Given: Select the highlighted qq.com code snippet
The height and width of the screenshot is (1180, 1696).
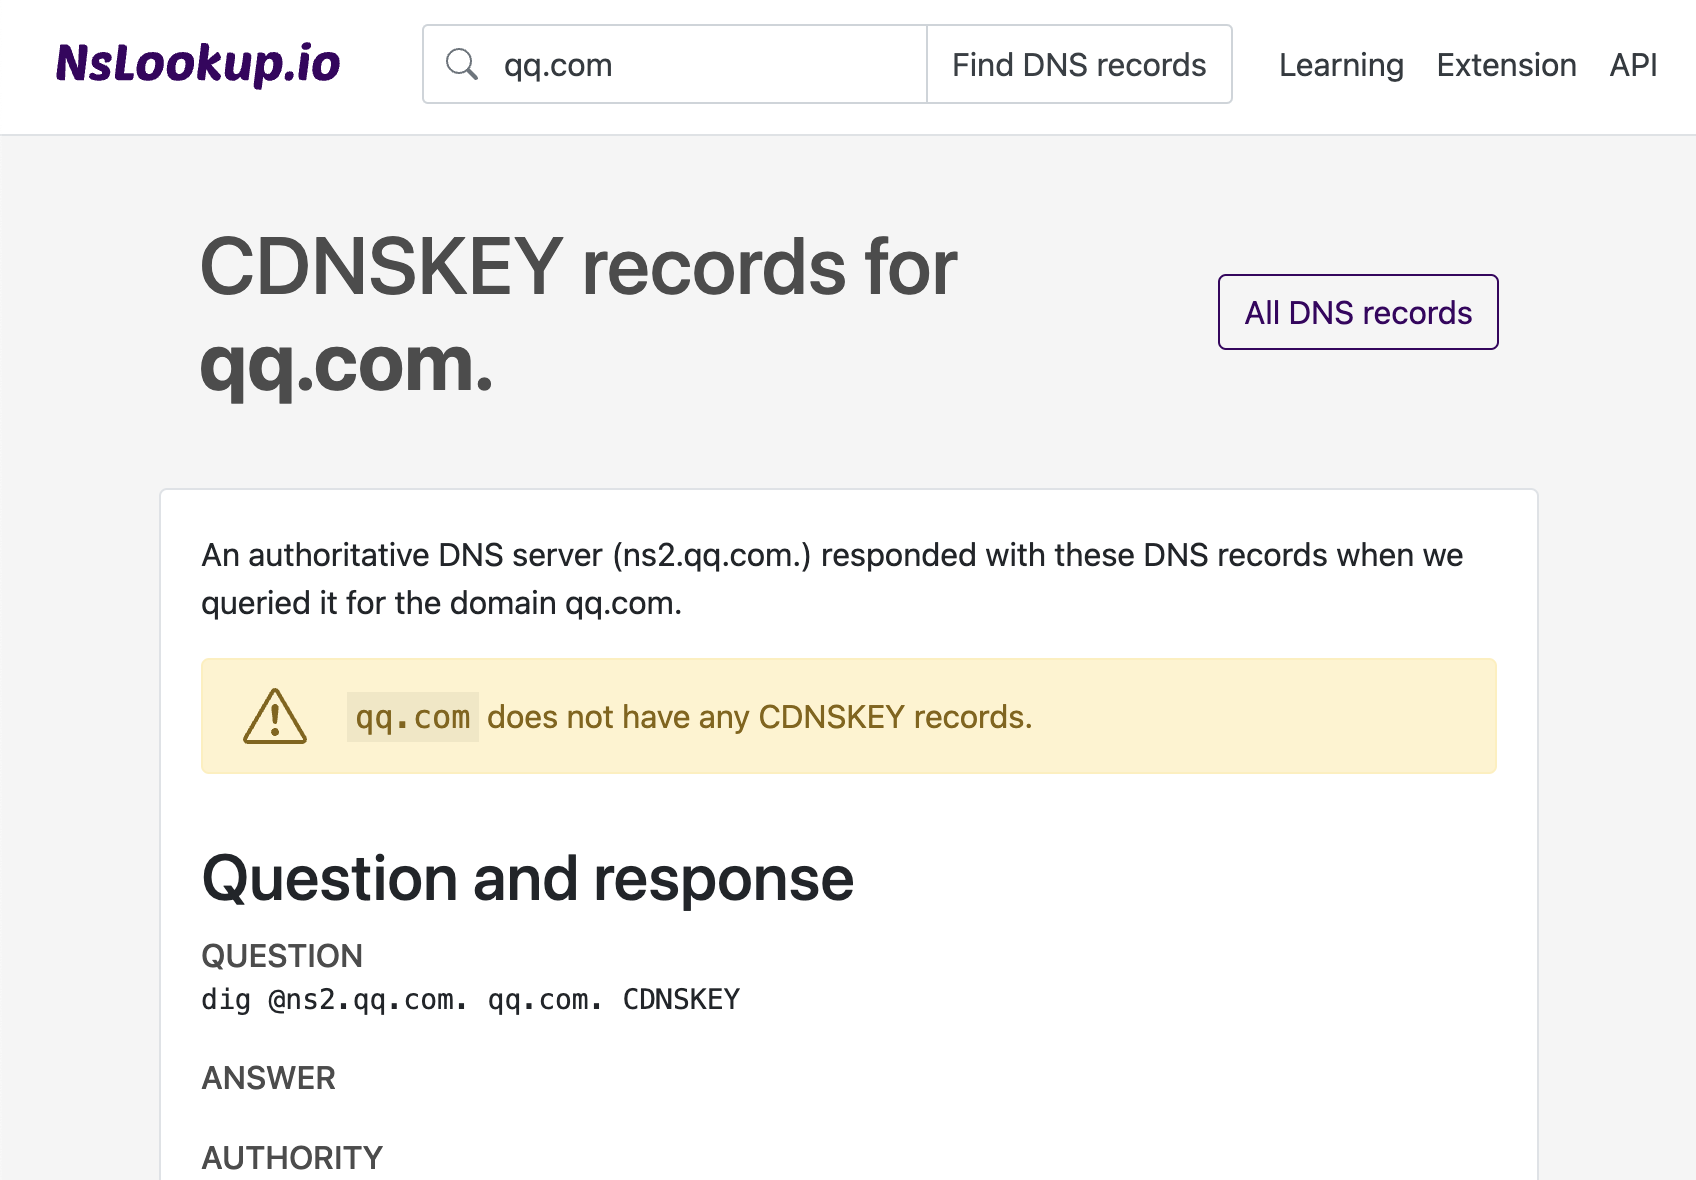Looking at the screenshot, I should [412, 716].
